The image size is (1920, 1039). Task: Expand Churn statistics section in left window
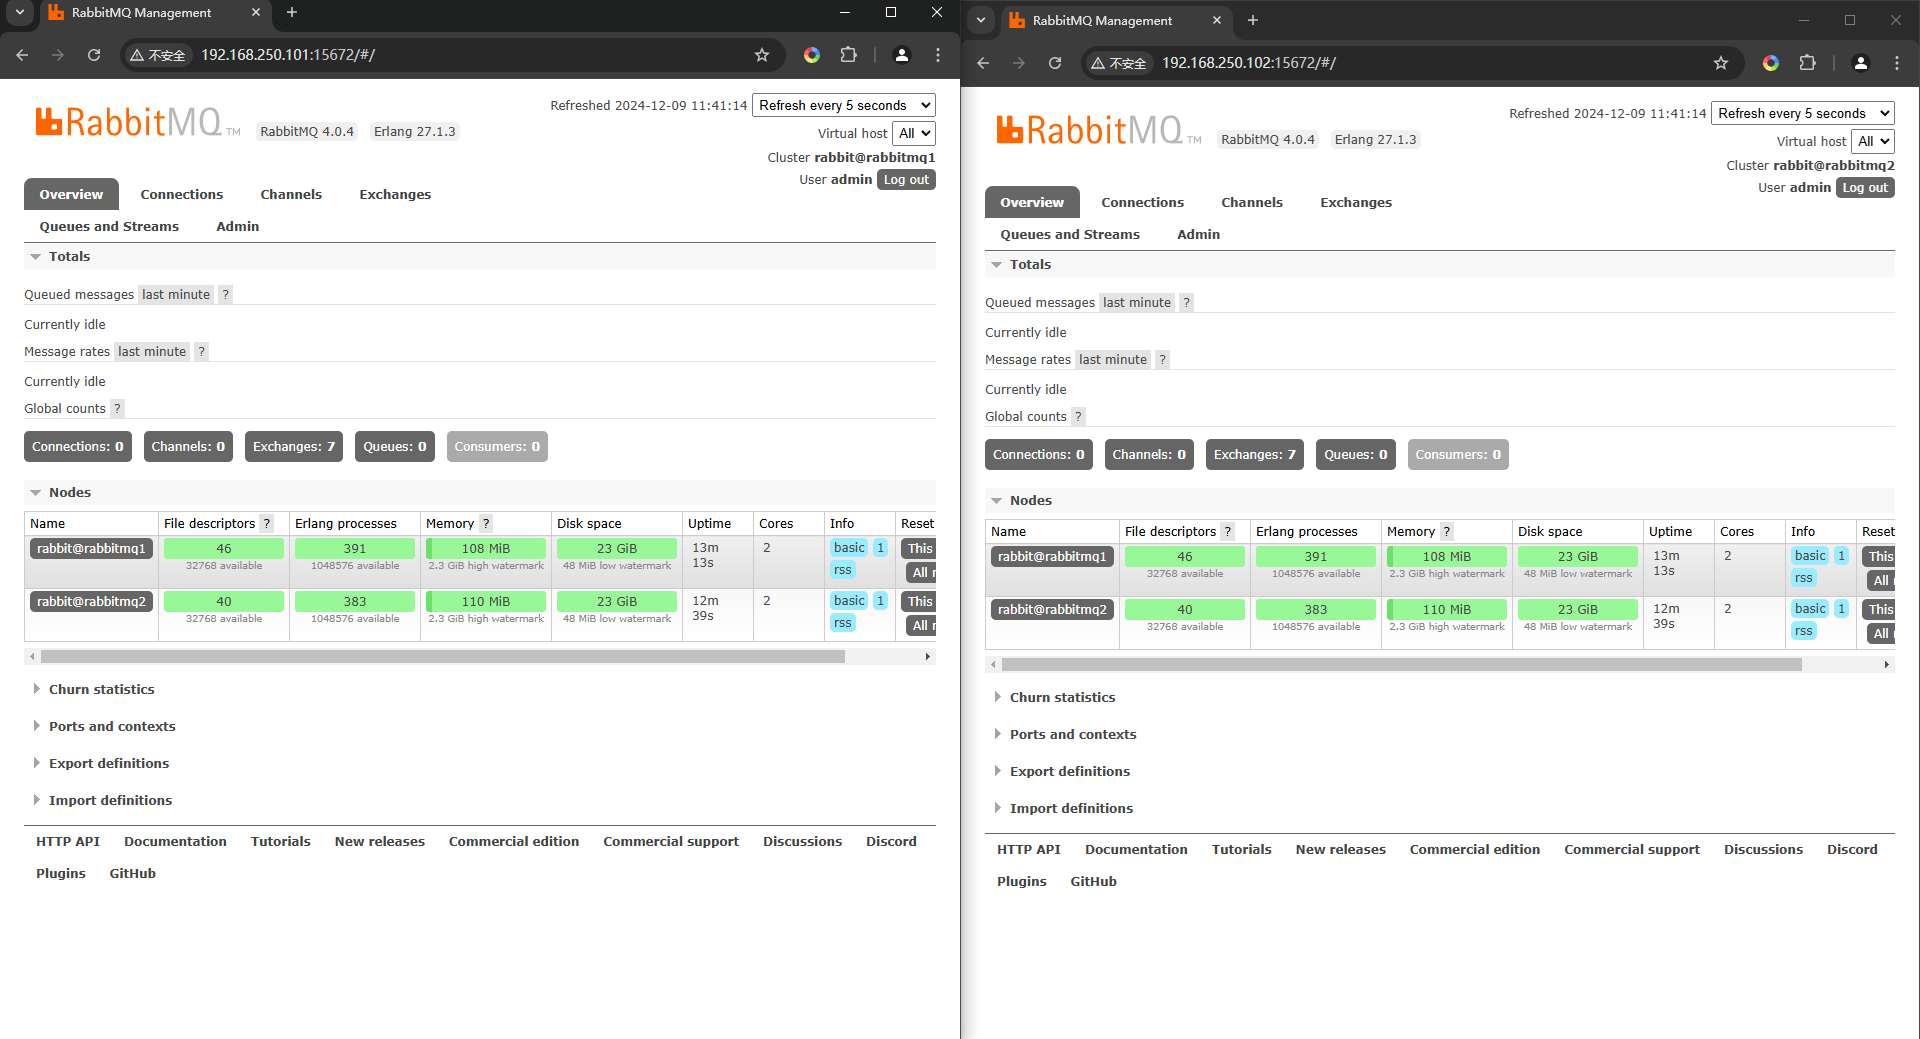pos(101,689)
